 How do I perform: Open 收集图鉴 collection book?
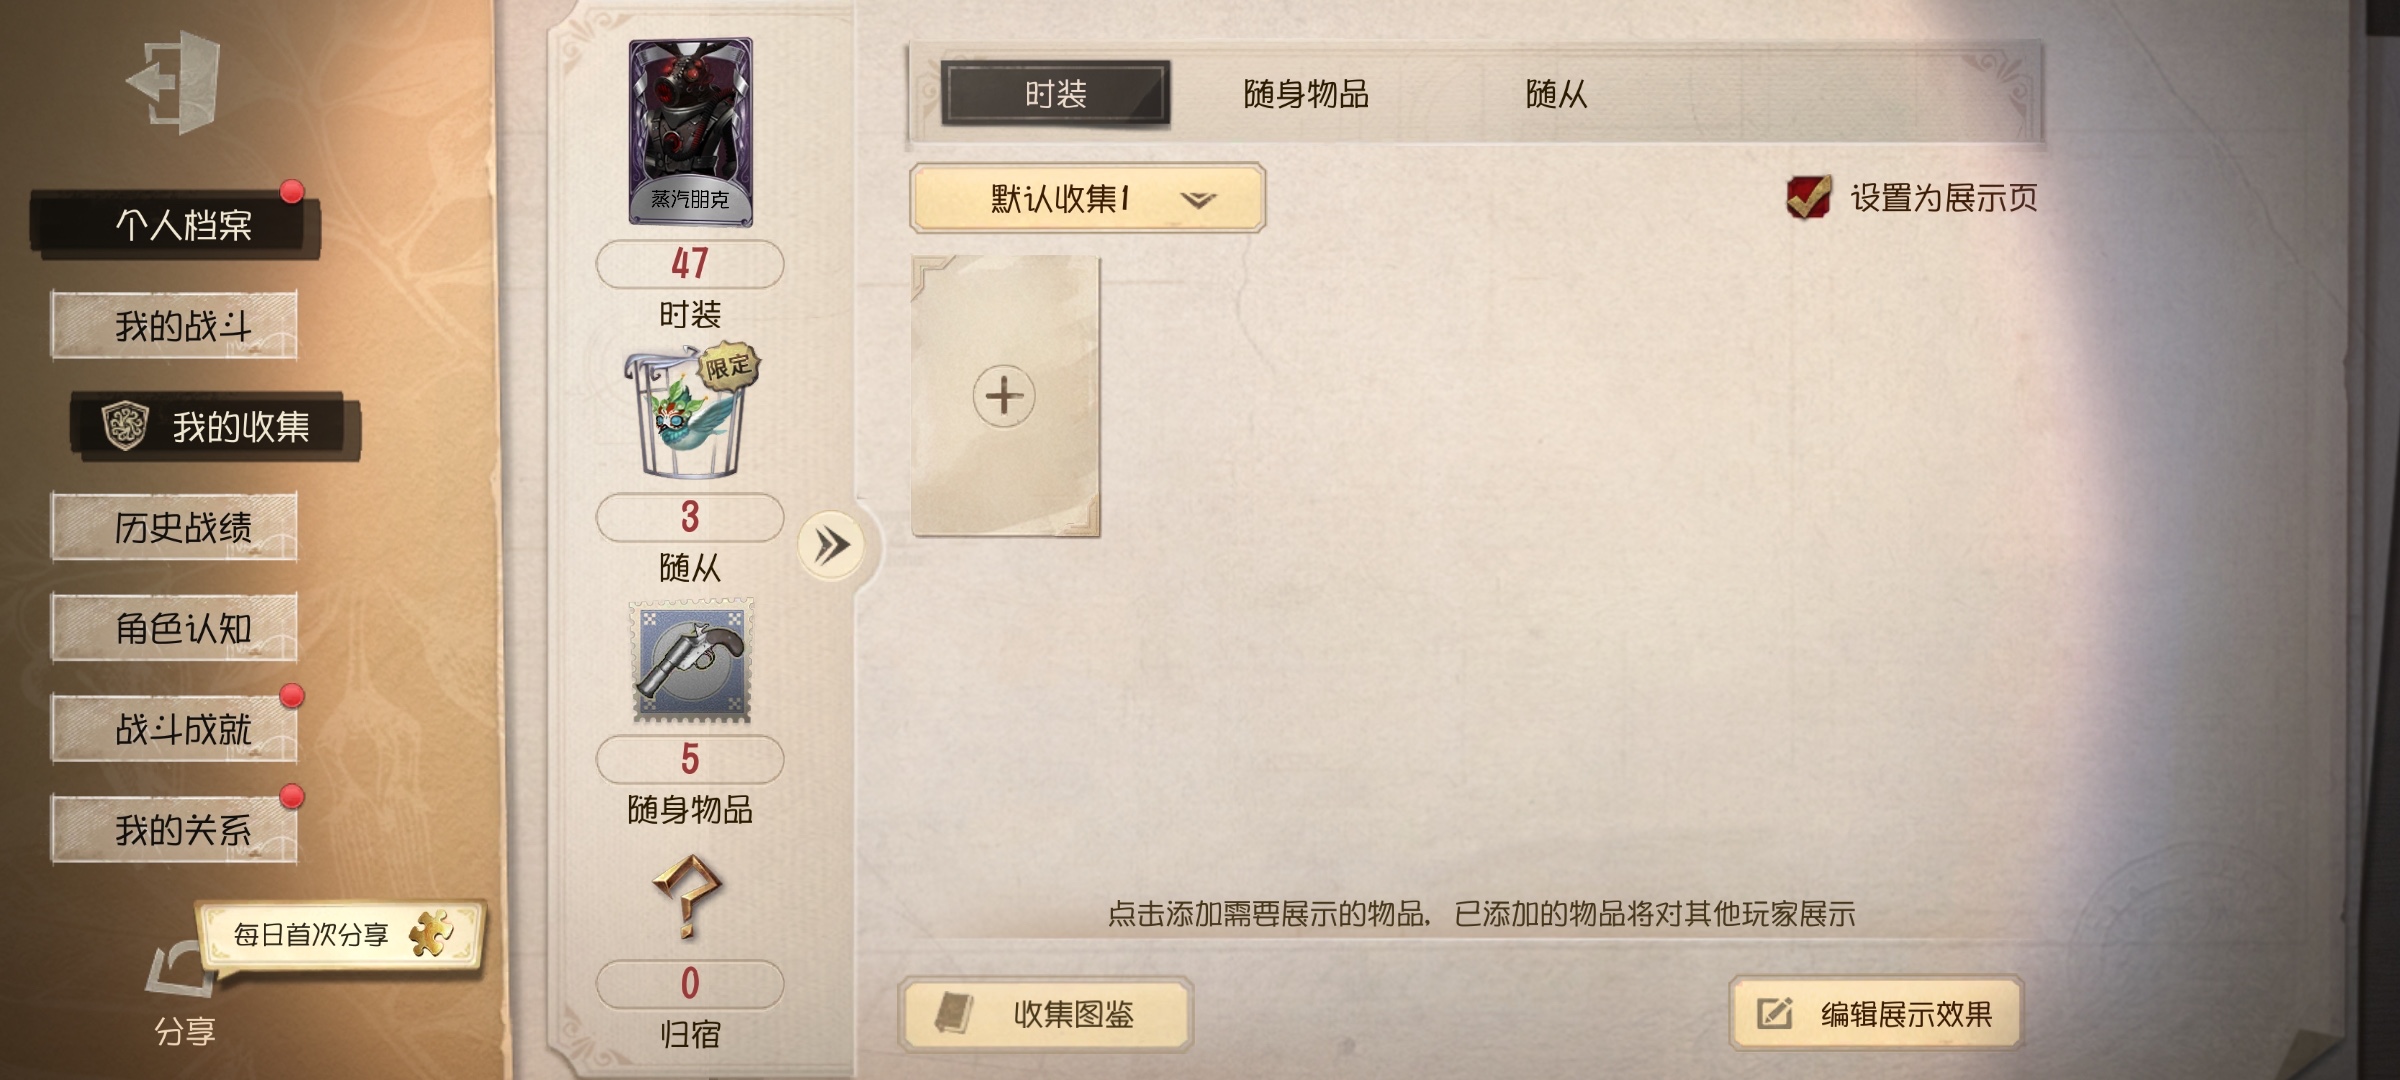click(x=1046, y=1015)
